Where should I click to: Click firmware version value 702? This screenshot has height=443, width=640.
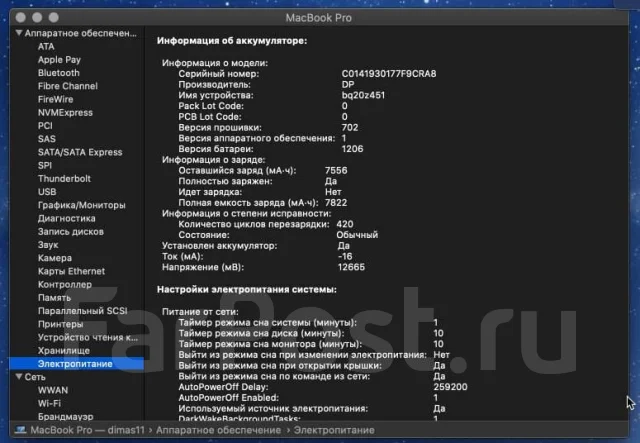tap(350, 127)
